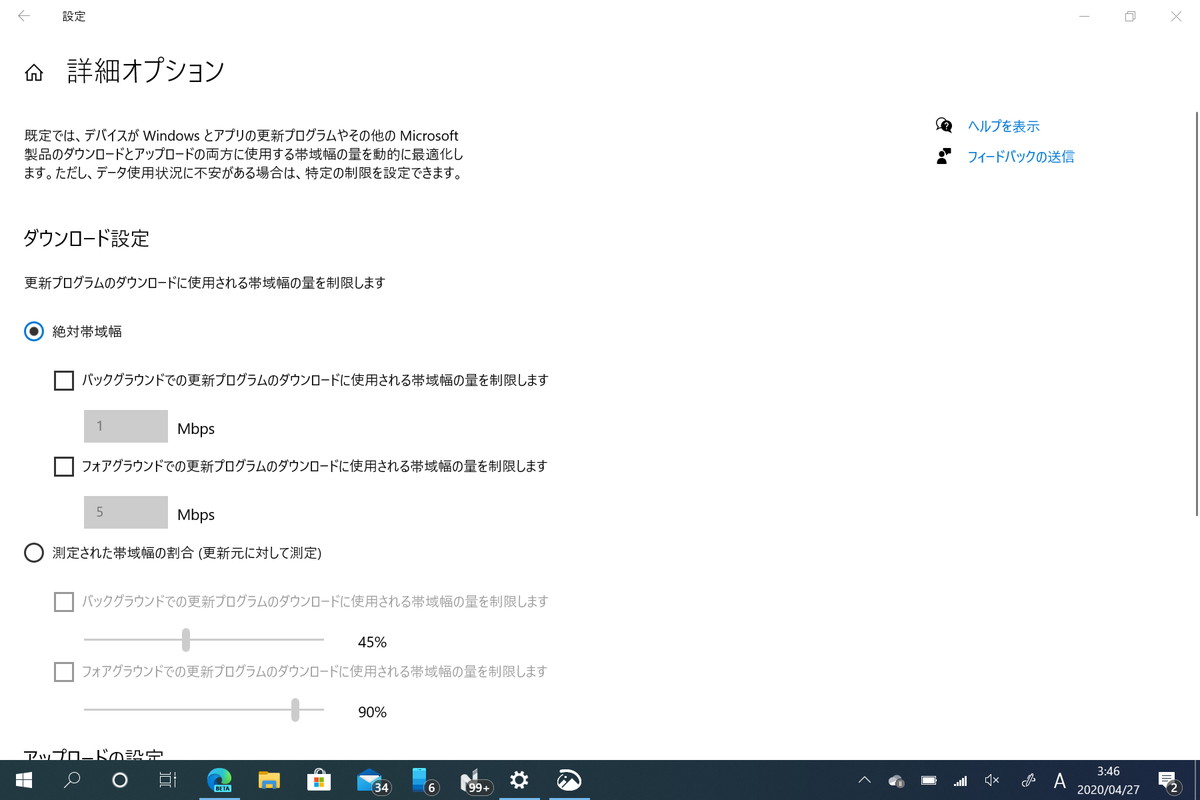
Task: Enable foreground download bandwidth limit checkbox
Action: tap(64, 466)
